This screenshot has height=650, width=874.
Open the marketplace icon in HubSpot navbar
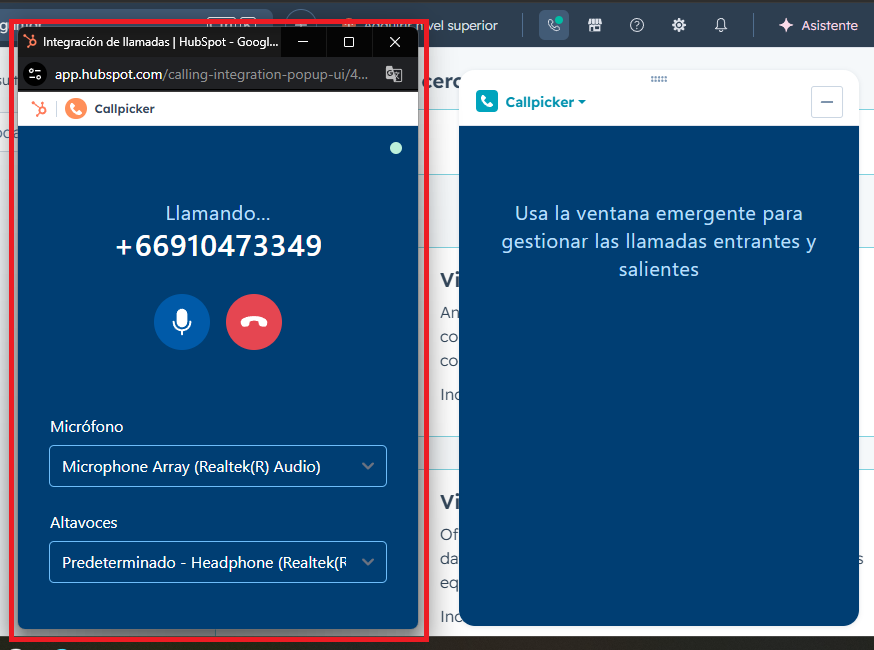coord(595,25)
